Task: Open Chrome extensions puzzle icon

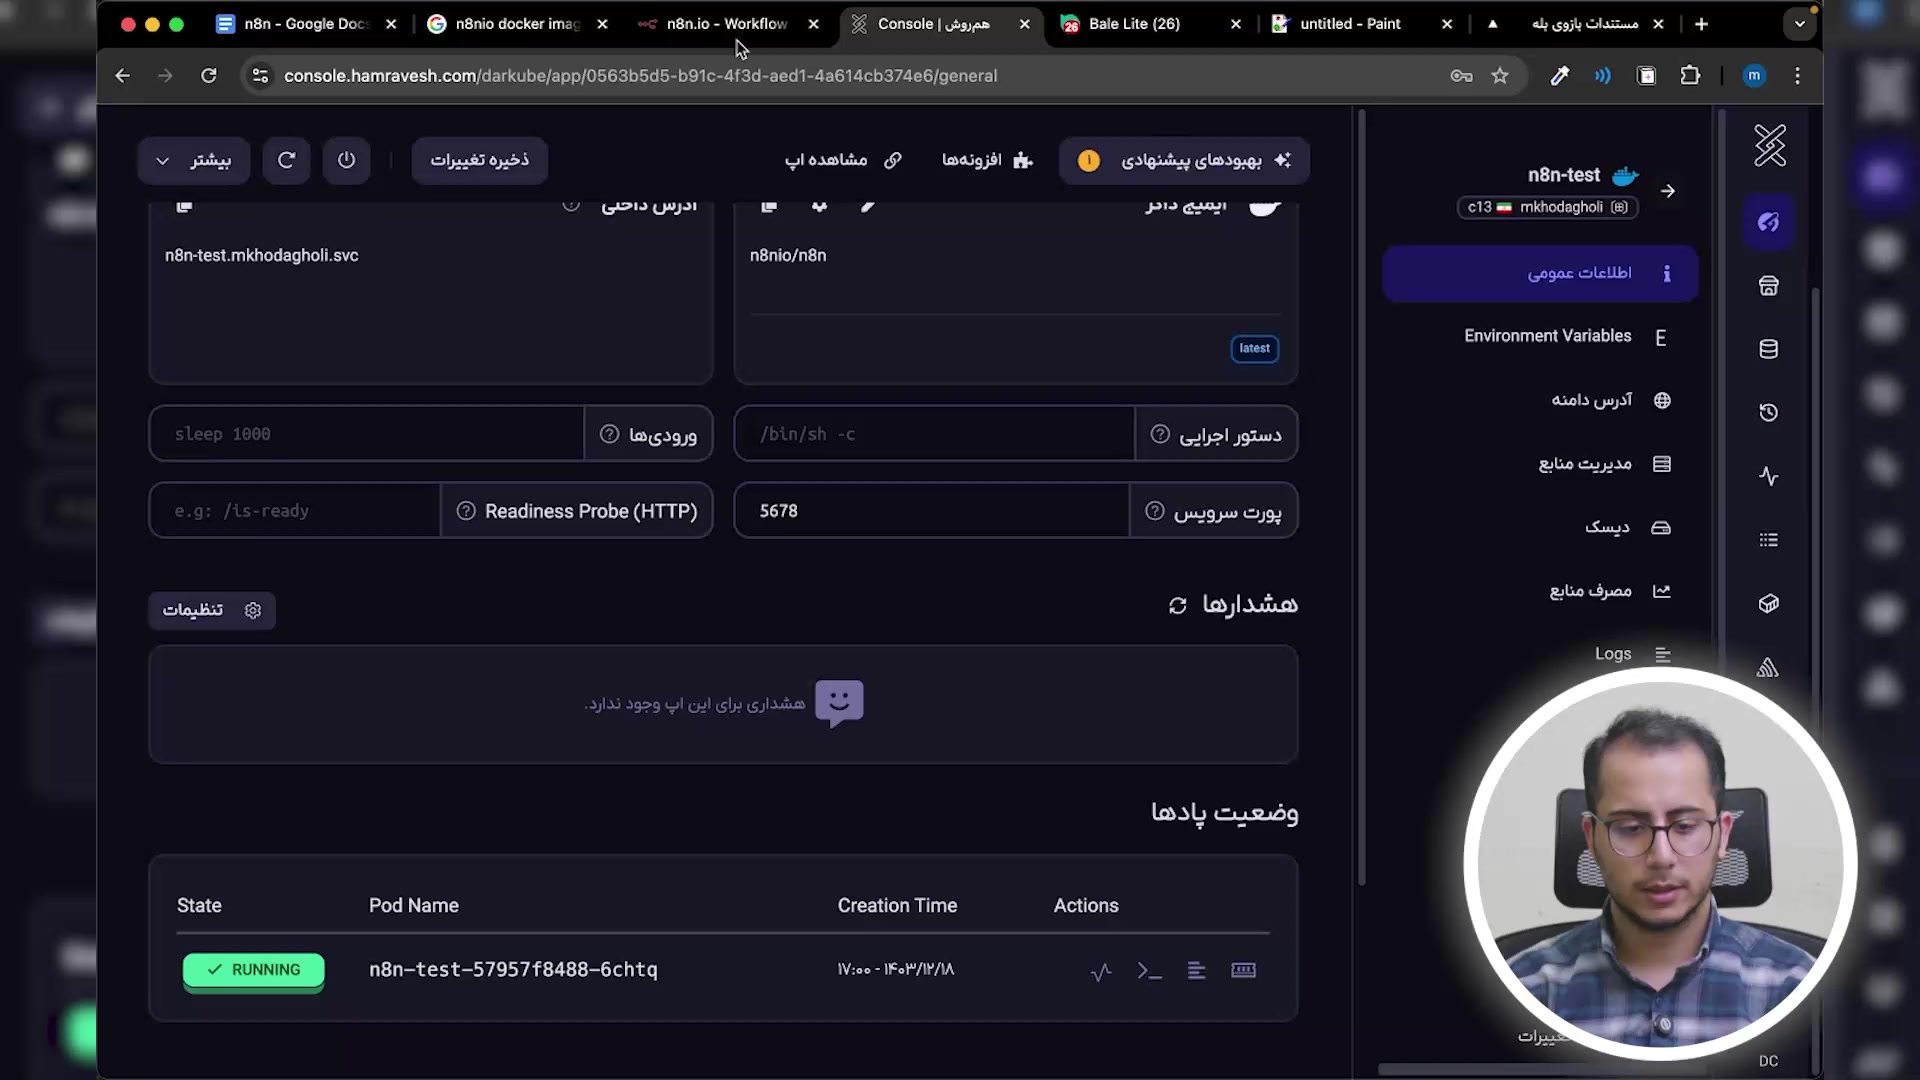Action: 1690,76
